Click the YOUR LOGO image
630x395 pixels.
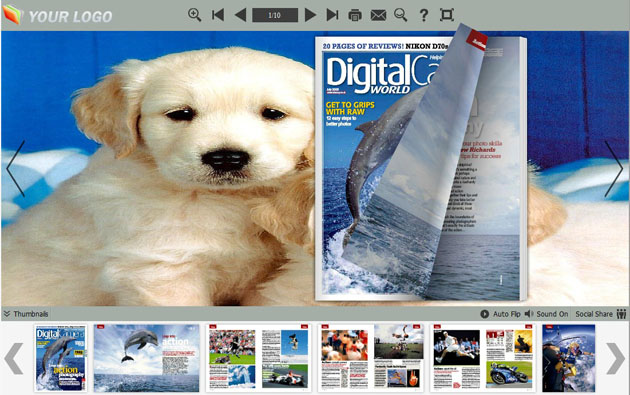57,15
